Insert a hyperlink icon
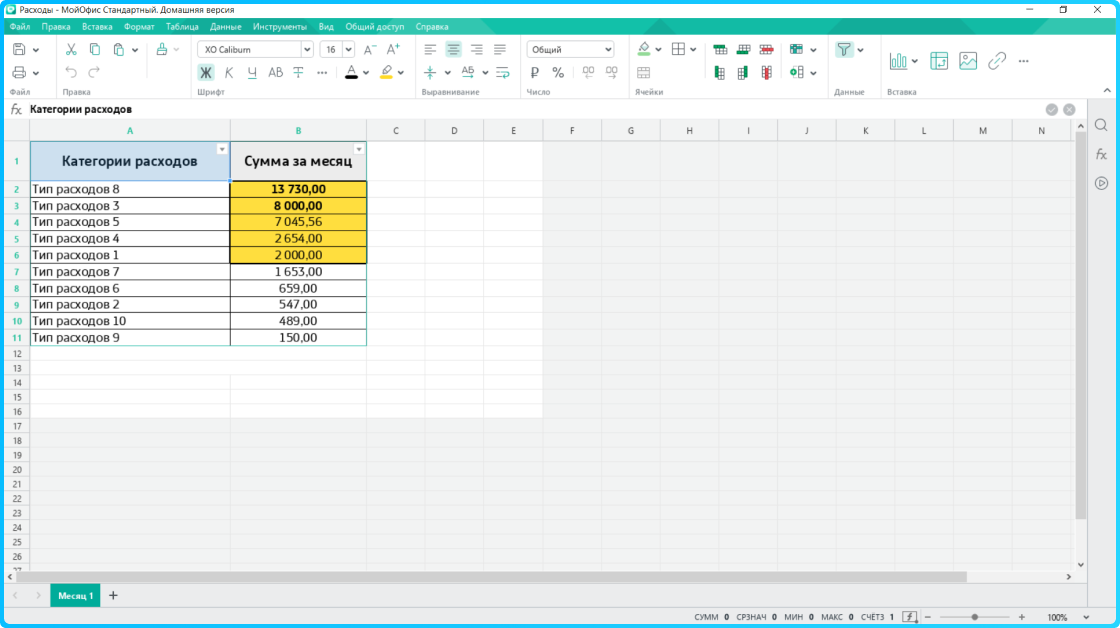 (x=997, y=61)
